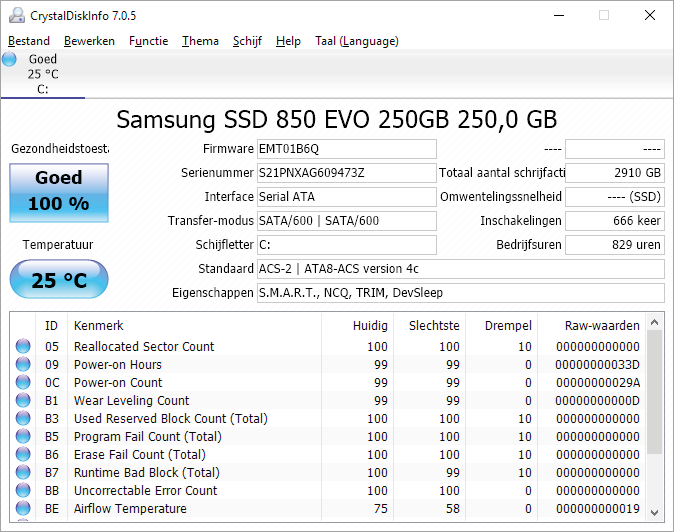Click the SMART list vertical scrollbar thumb
Screen dimensions: 674x532
(x=655, y=392)
